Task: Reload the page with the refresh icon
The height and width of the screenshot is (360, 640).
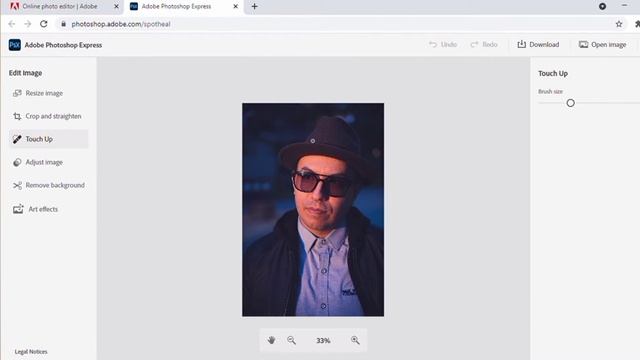Action: coord(44,24)
